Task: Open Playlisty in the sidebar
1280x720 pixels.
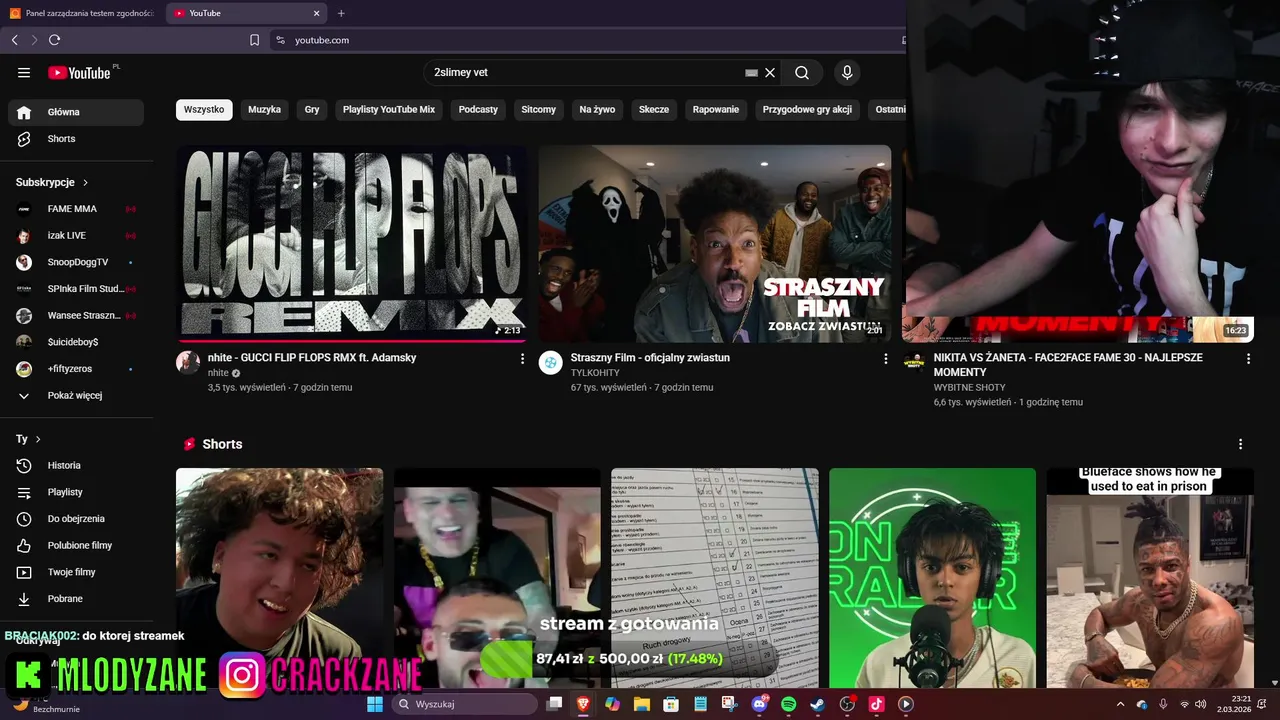Action: coord(76,492)
